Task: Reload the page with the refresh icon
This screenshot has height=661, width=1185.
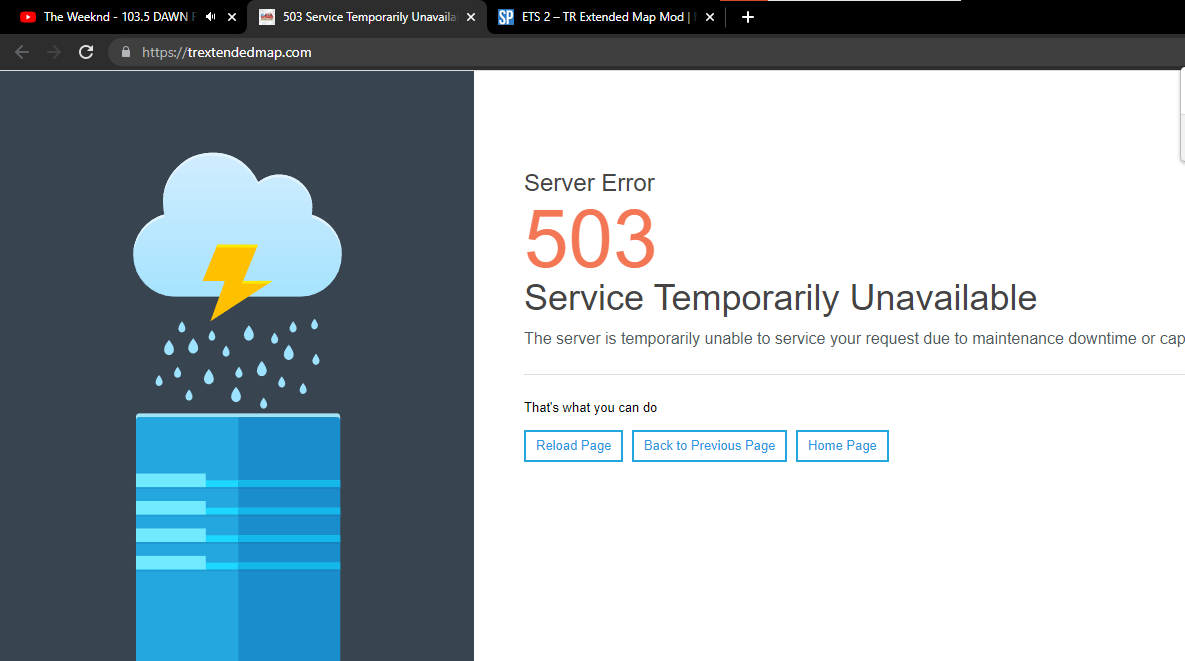Action: [x=86, y=52]
